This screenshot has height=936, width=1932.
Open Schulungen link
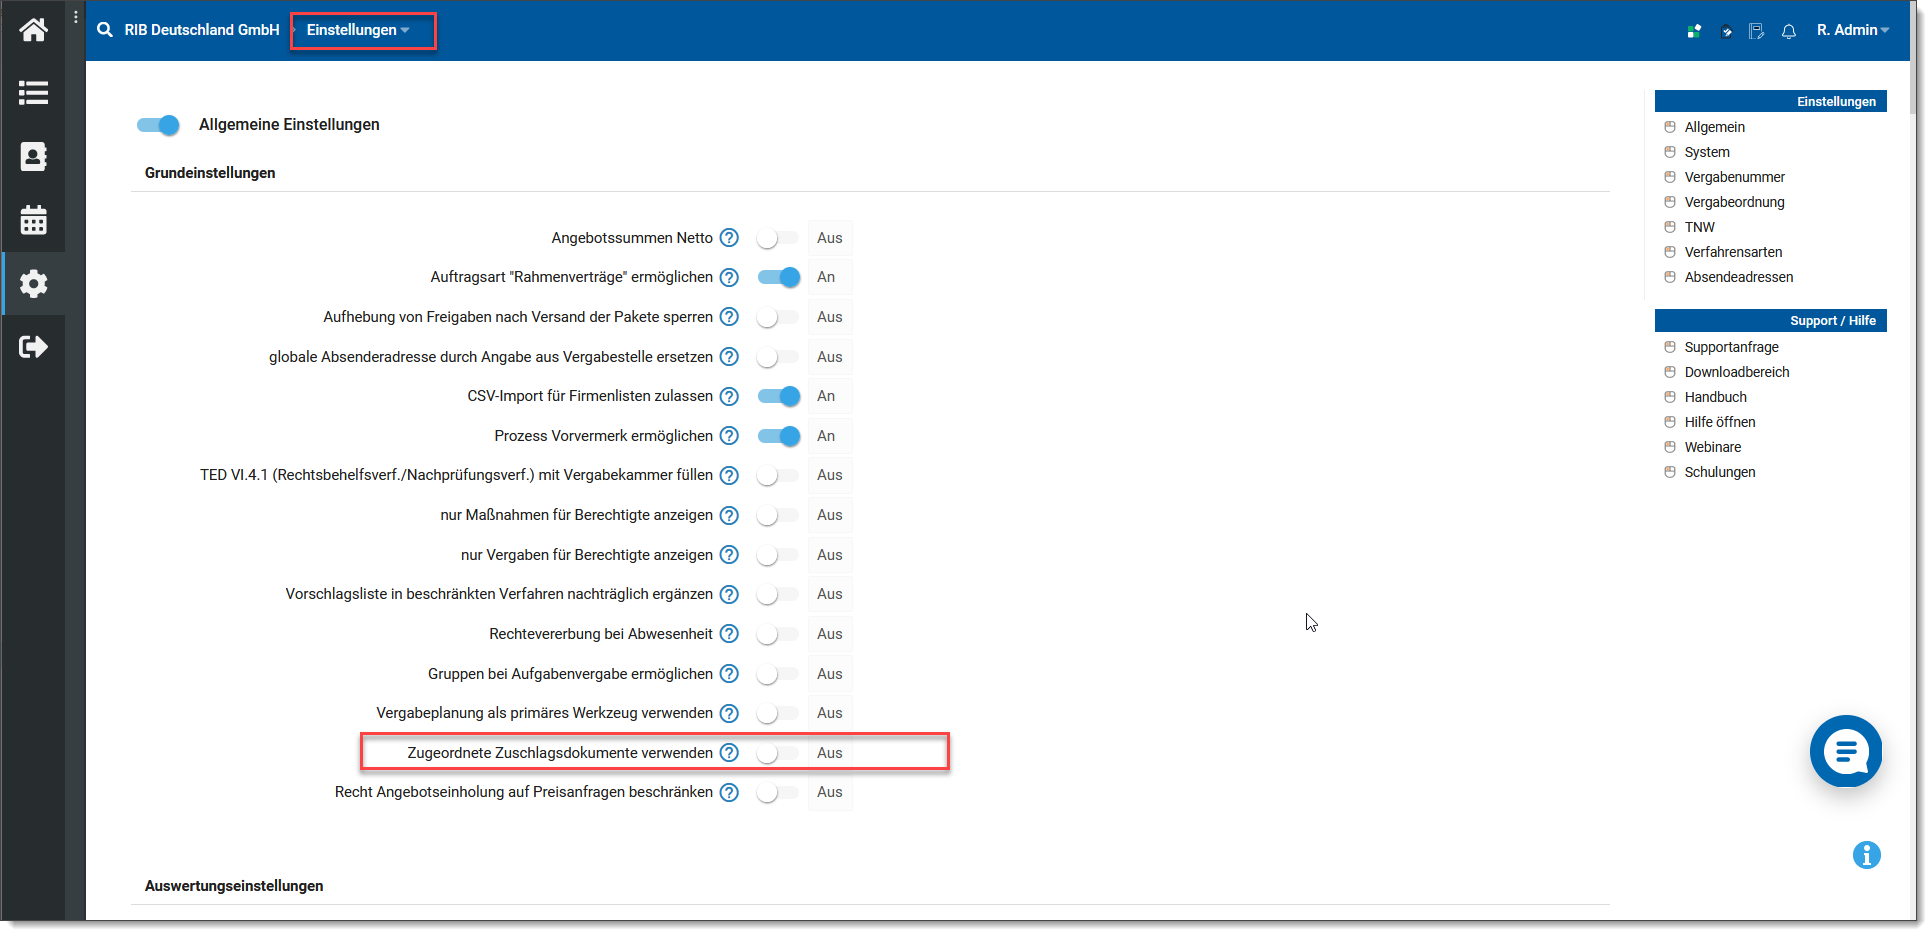[x=1719, y=472]
